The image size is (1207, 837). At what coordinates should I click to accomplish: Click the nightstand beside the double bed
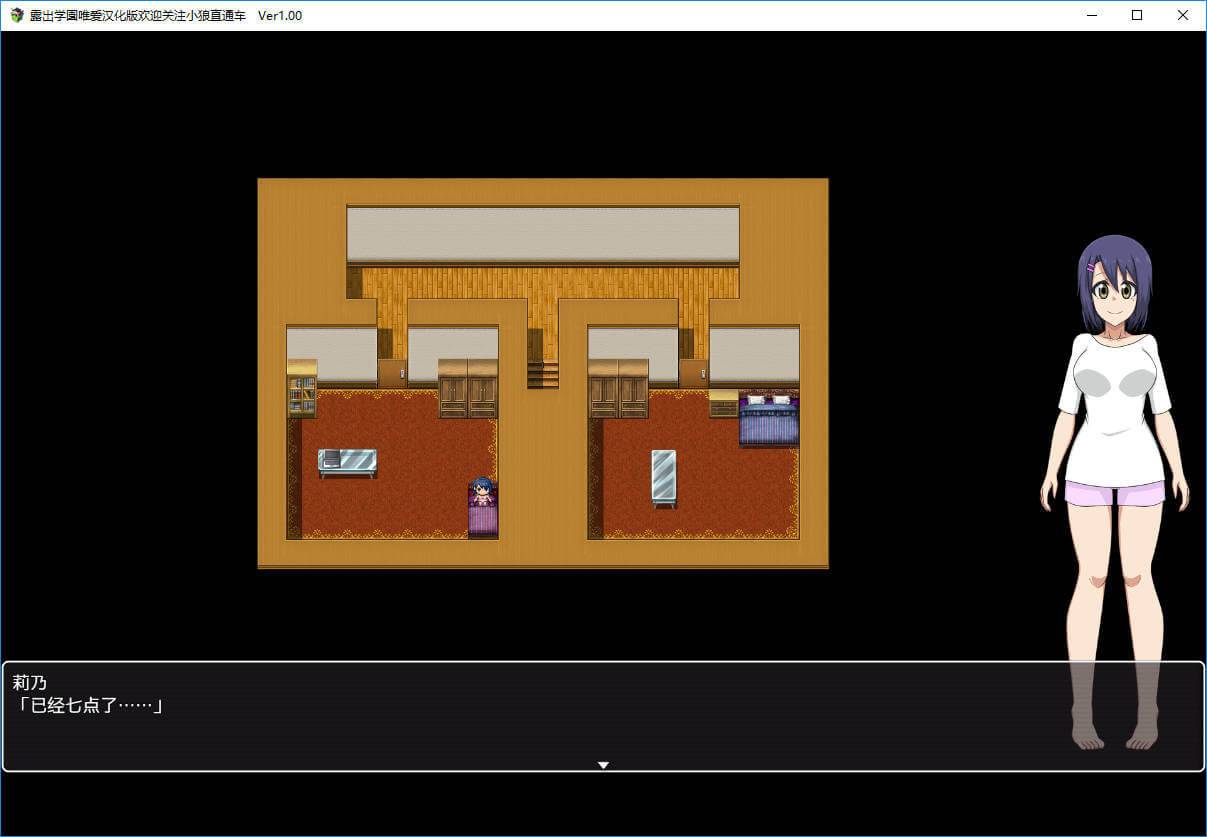pyautogui.click(x=723, y=403)
